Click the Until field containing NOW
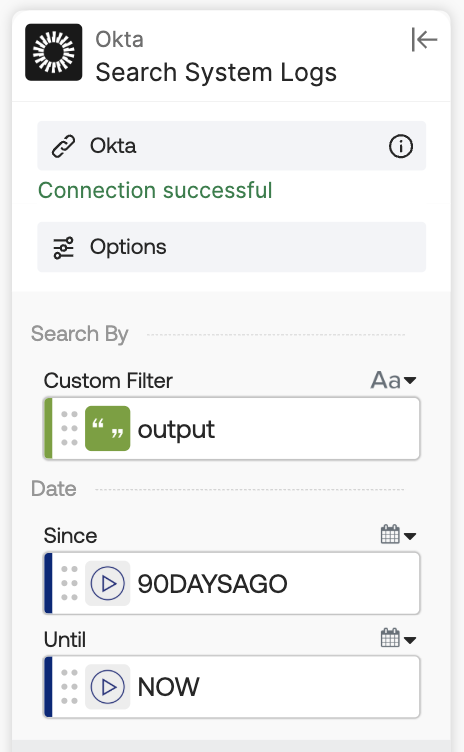Viewport: 464px width, 752px height. click(232, 687)
